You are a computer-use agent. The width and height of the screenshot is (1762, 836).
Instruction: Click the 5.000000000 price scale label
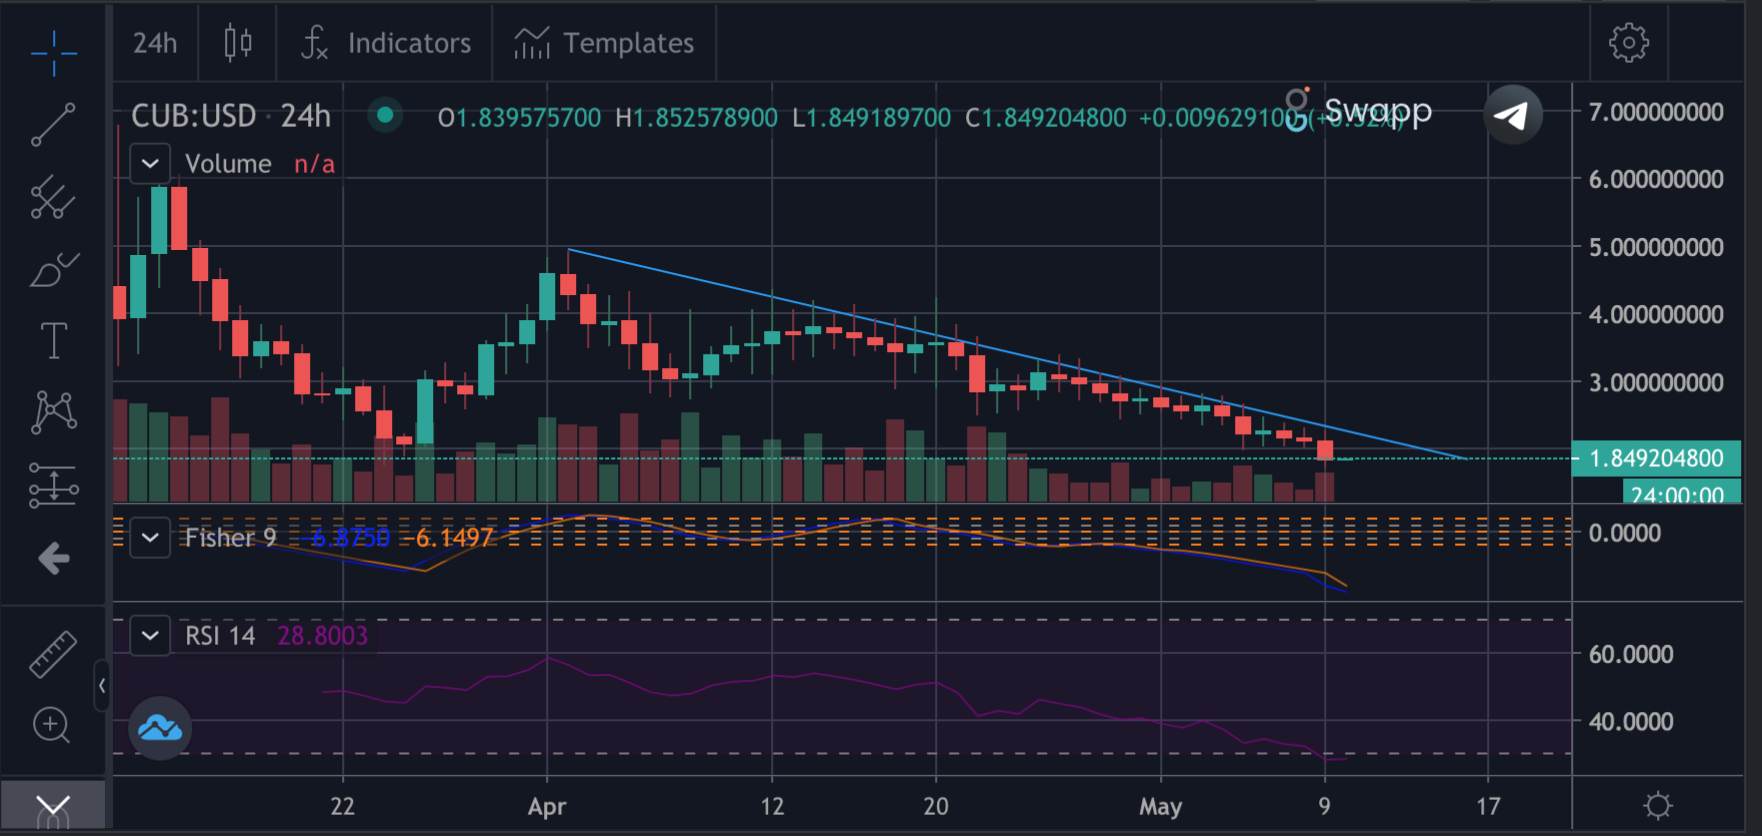[1656, 247]
